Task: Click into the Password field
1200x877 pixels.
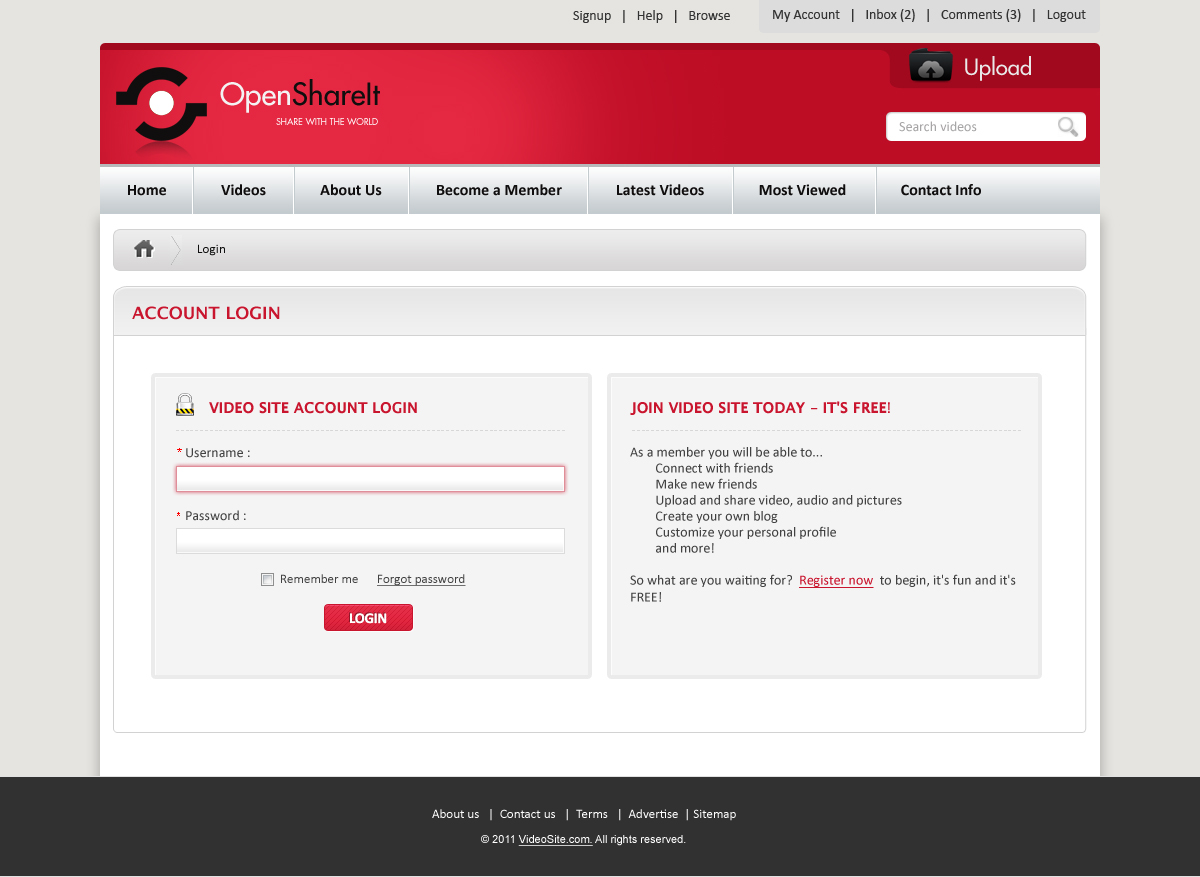Action: (370, 541)
